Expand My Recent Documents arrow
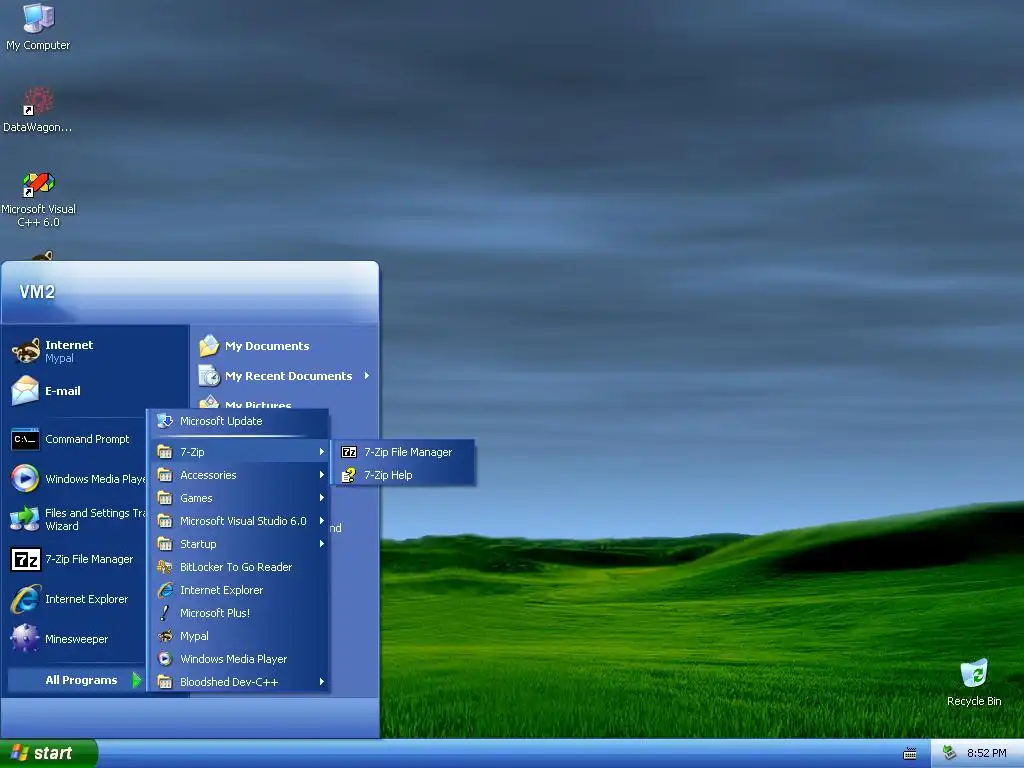This screenshot has height=768, width=1024. point(367,376)
